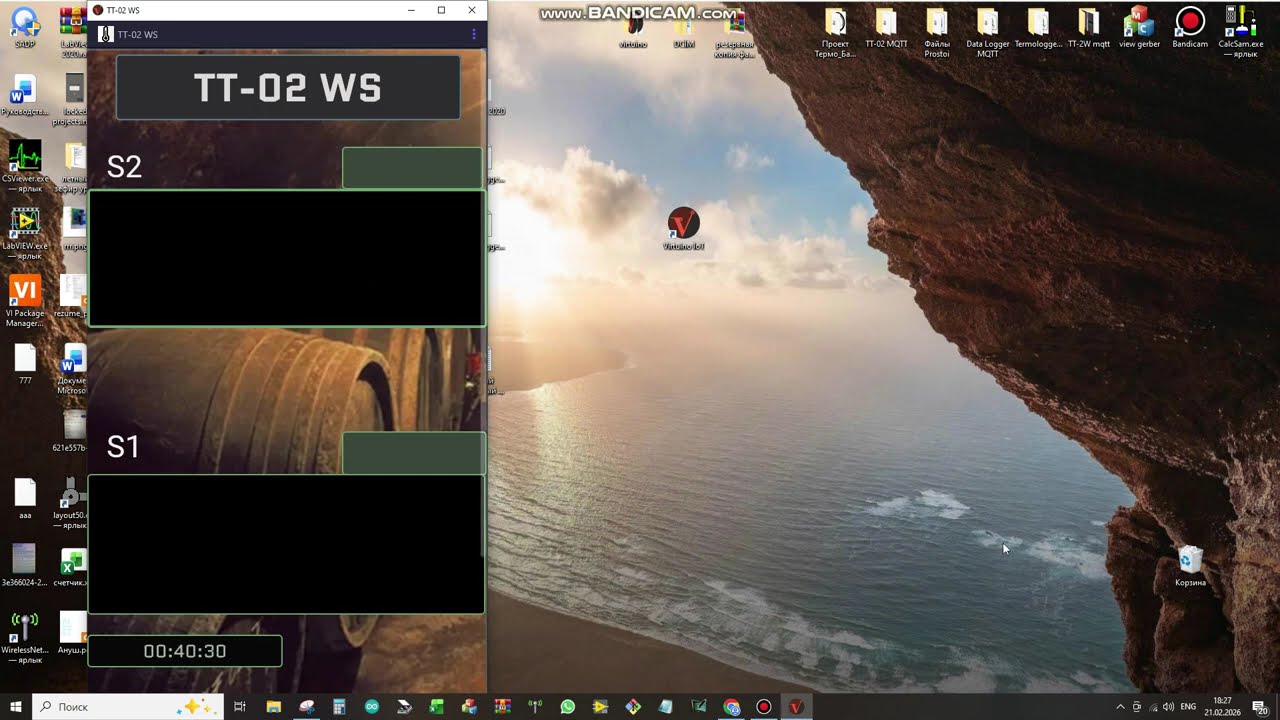Viewport: 1280px width, 720px height.
Task: Open the LabVIEW.exe shortcut
Action: point(25,234)
